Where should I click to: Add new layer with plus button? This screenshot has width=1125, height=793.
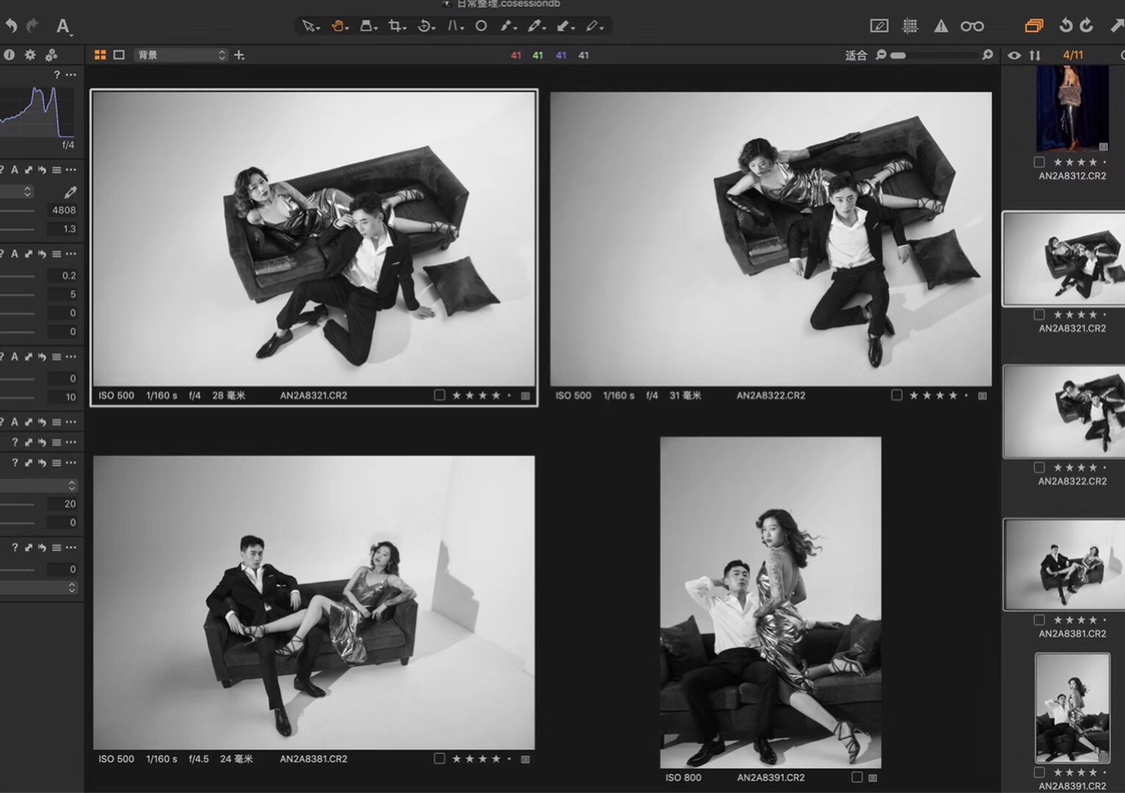[x=239, y=55]
